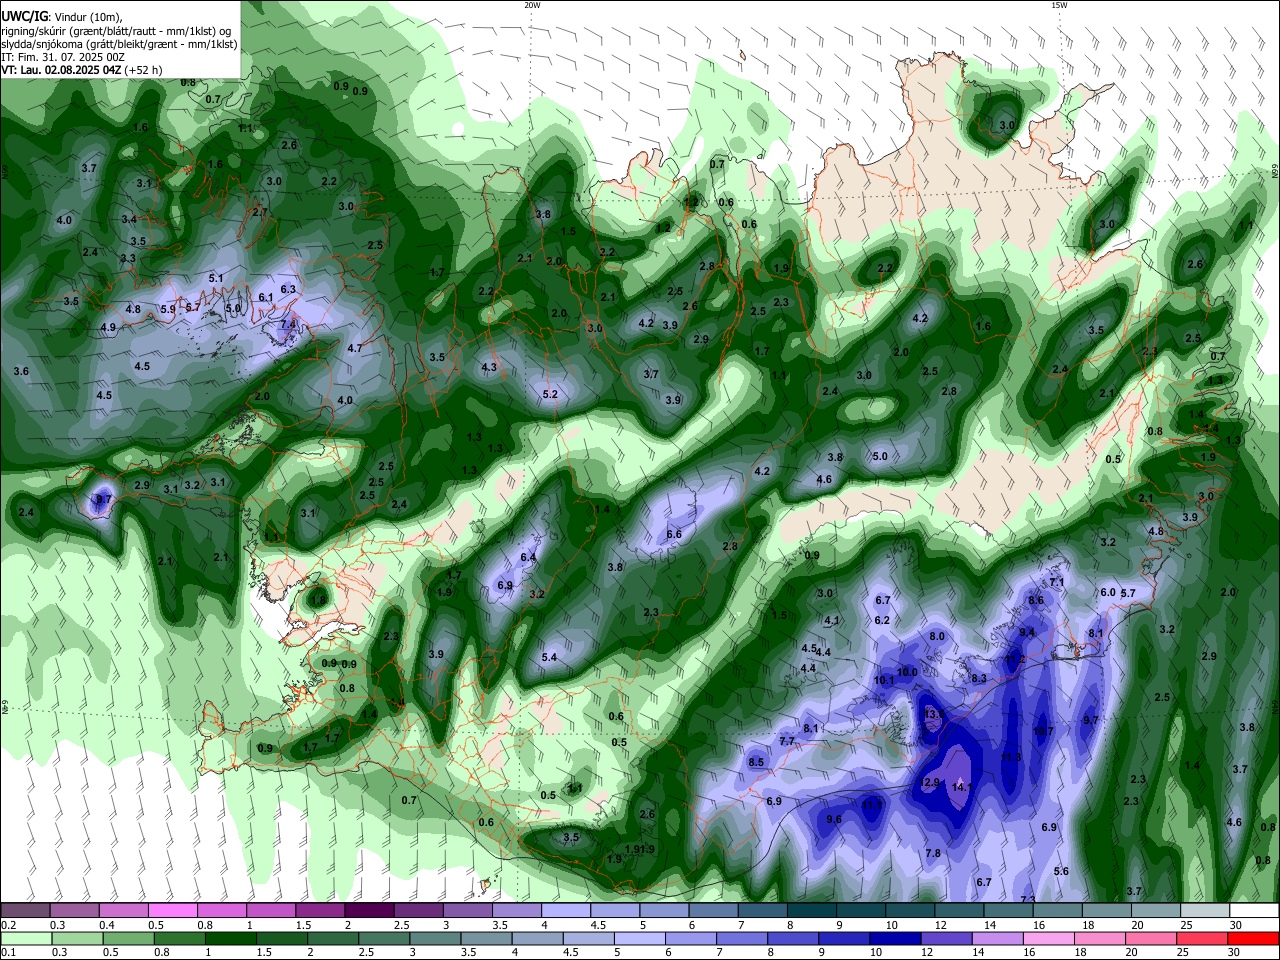Select the valid time line 'VT: Lau. 02.08.2025 04Z (+52 h)'
The image size is (1280, 960).
pos(82,70)
